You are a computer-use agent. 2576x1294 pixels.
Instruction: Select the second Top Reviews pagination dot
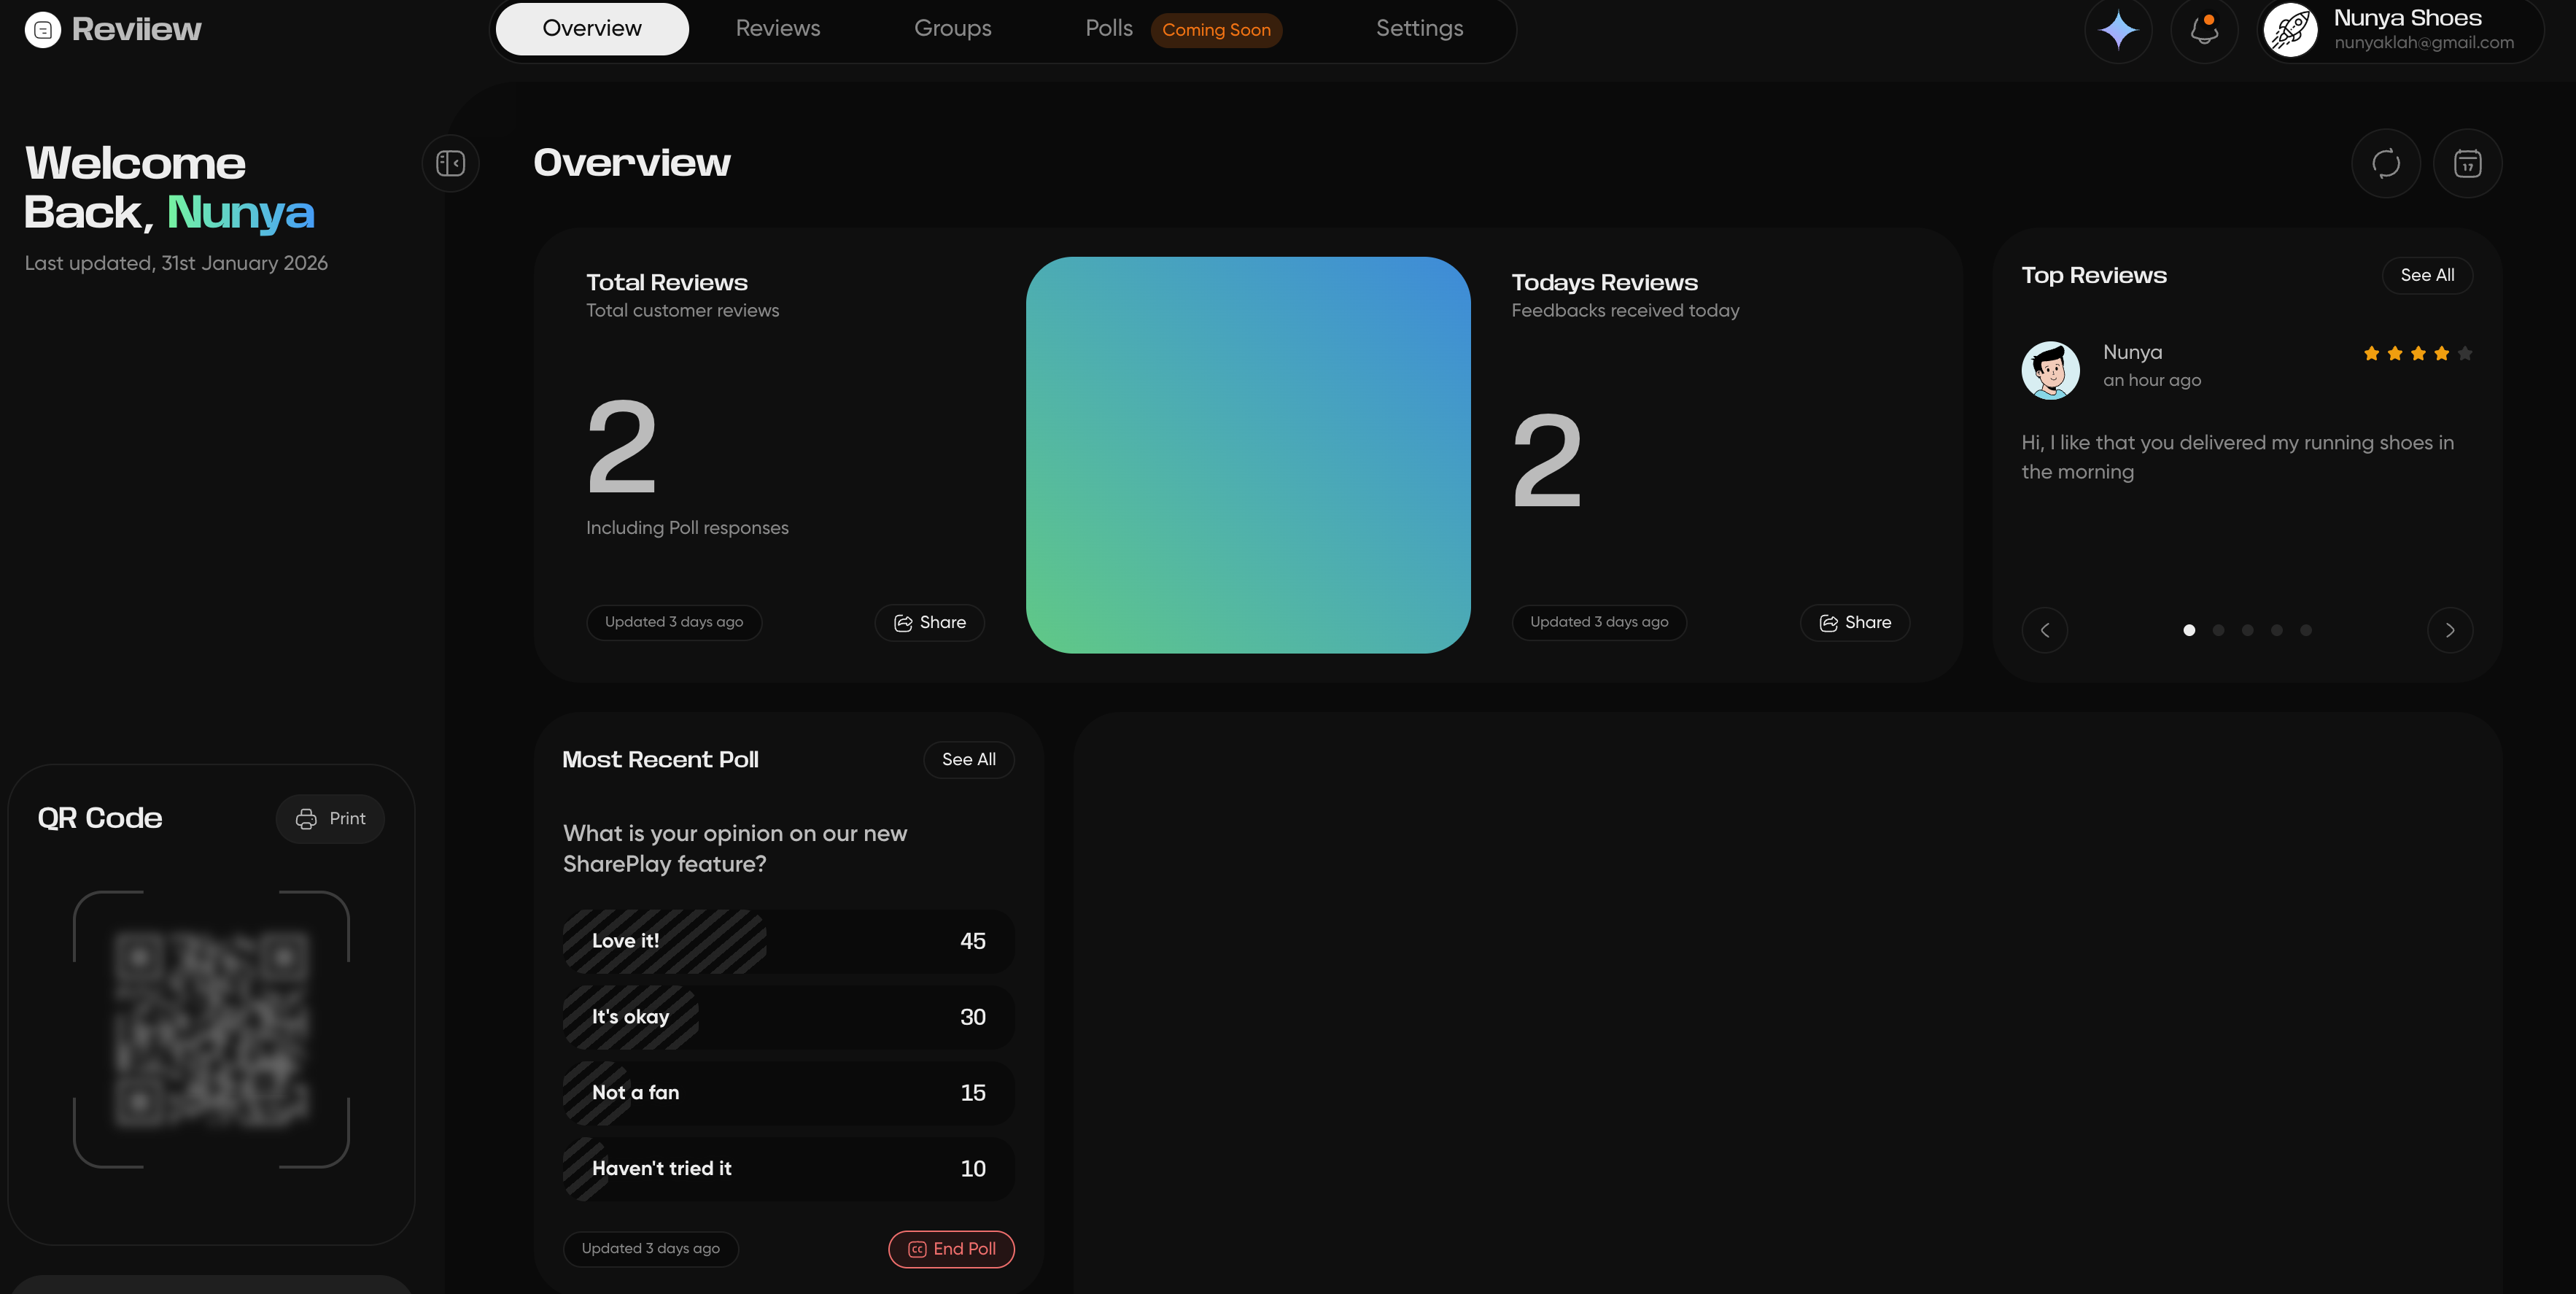pyautogui.click(x=2218, y=630)
